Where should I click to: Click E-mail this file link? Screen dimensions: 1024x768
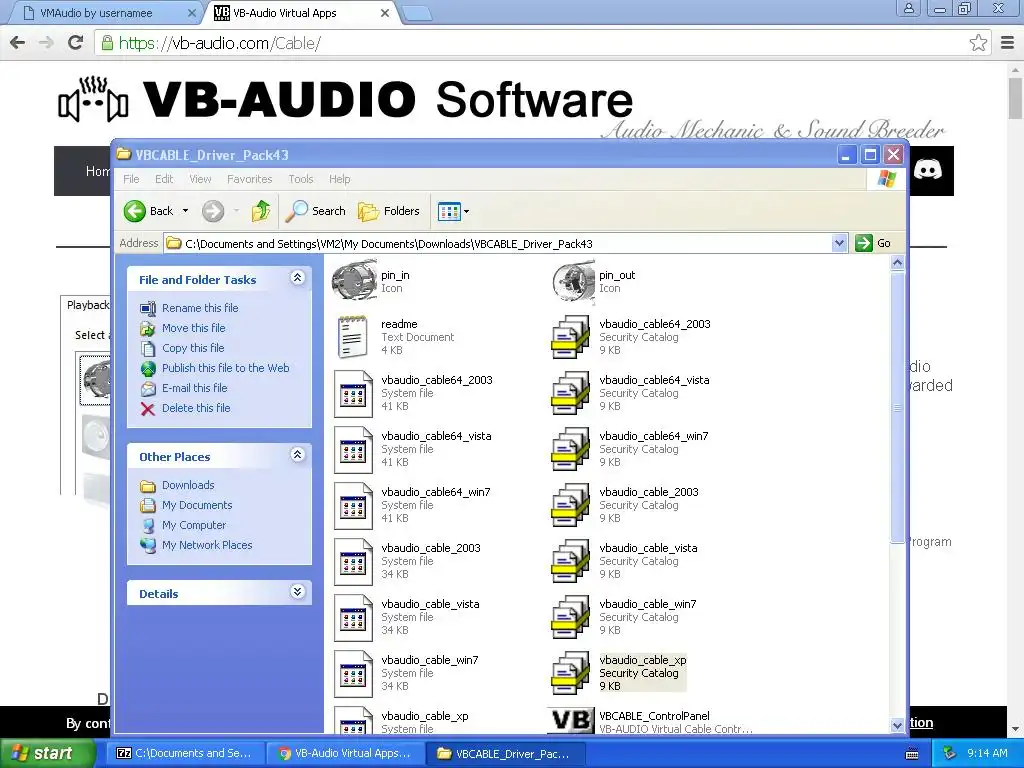click(195, 388)
